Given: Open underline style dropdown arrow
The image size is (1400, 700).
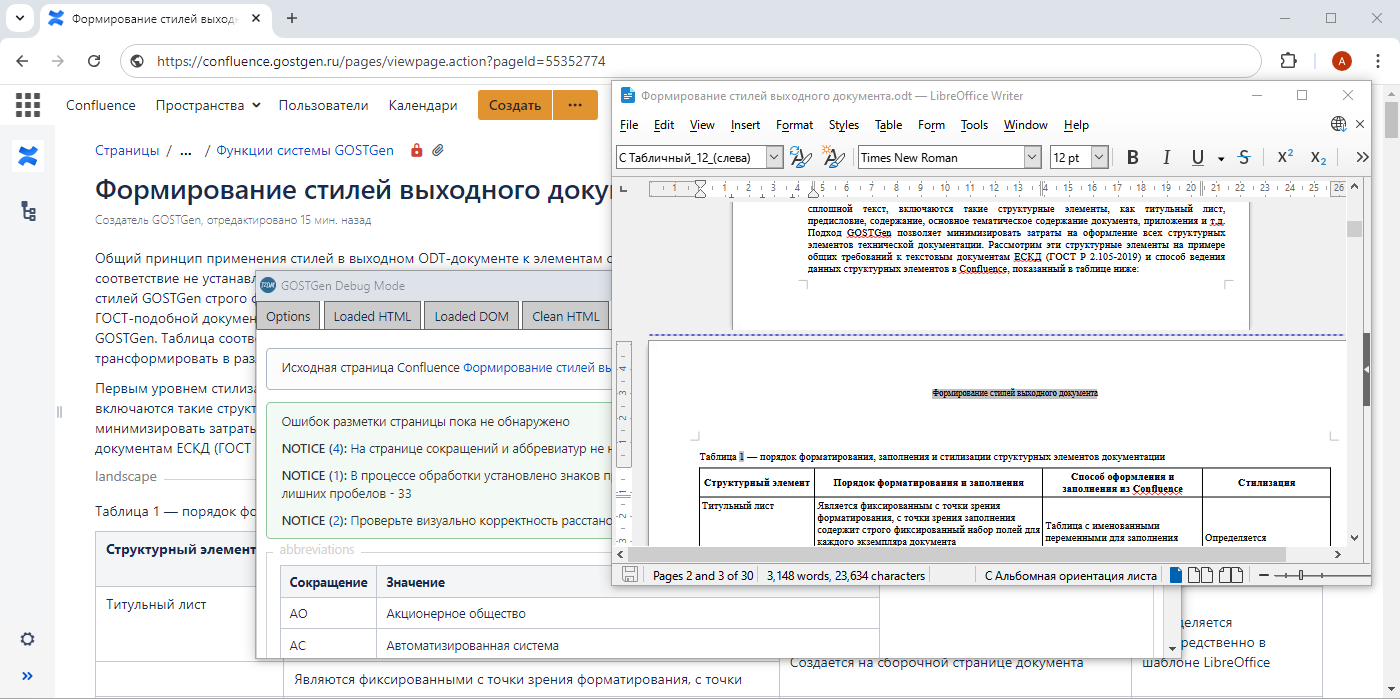Looking at the screenshot, I should pyautogui.click(x=1221, y=158).
